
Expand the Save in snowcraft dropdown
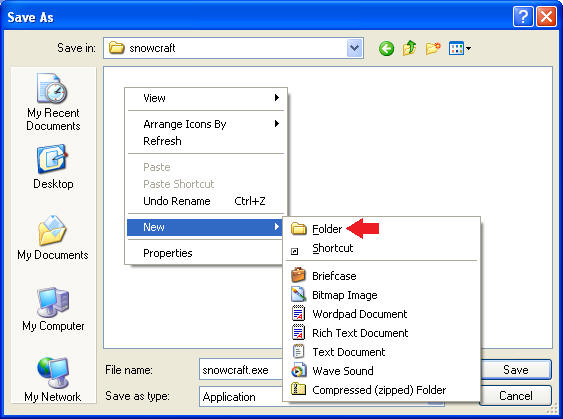point(354,48)
